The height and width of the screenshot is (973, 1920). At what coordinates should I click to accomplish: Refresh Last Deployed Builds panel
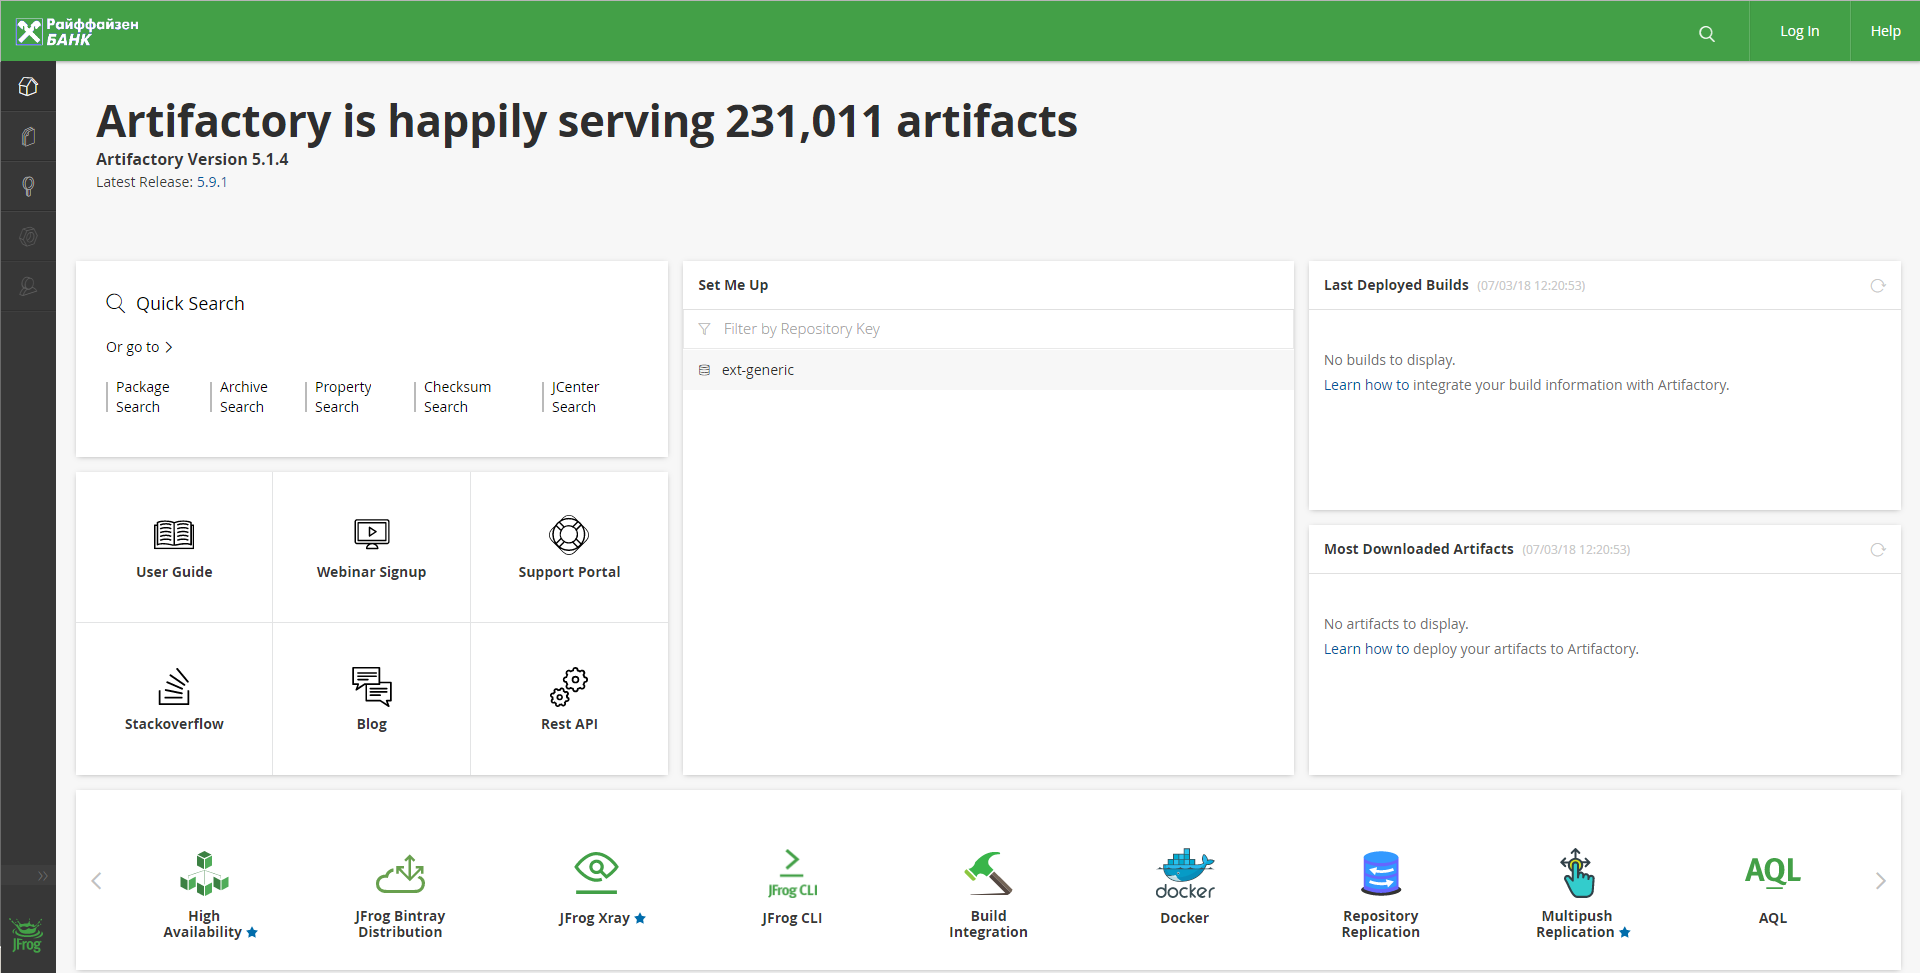click(1878, 286)
